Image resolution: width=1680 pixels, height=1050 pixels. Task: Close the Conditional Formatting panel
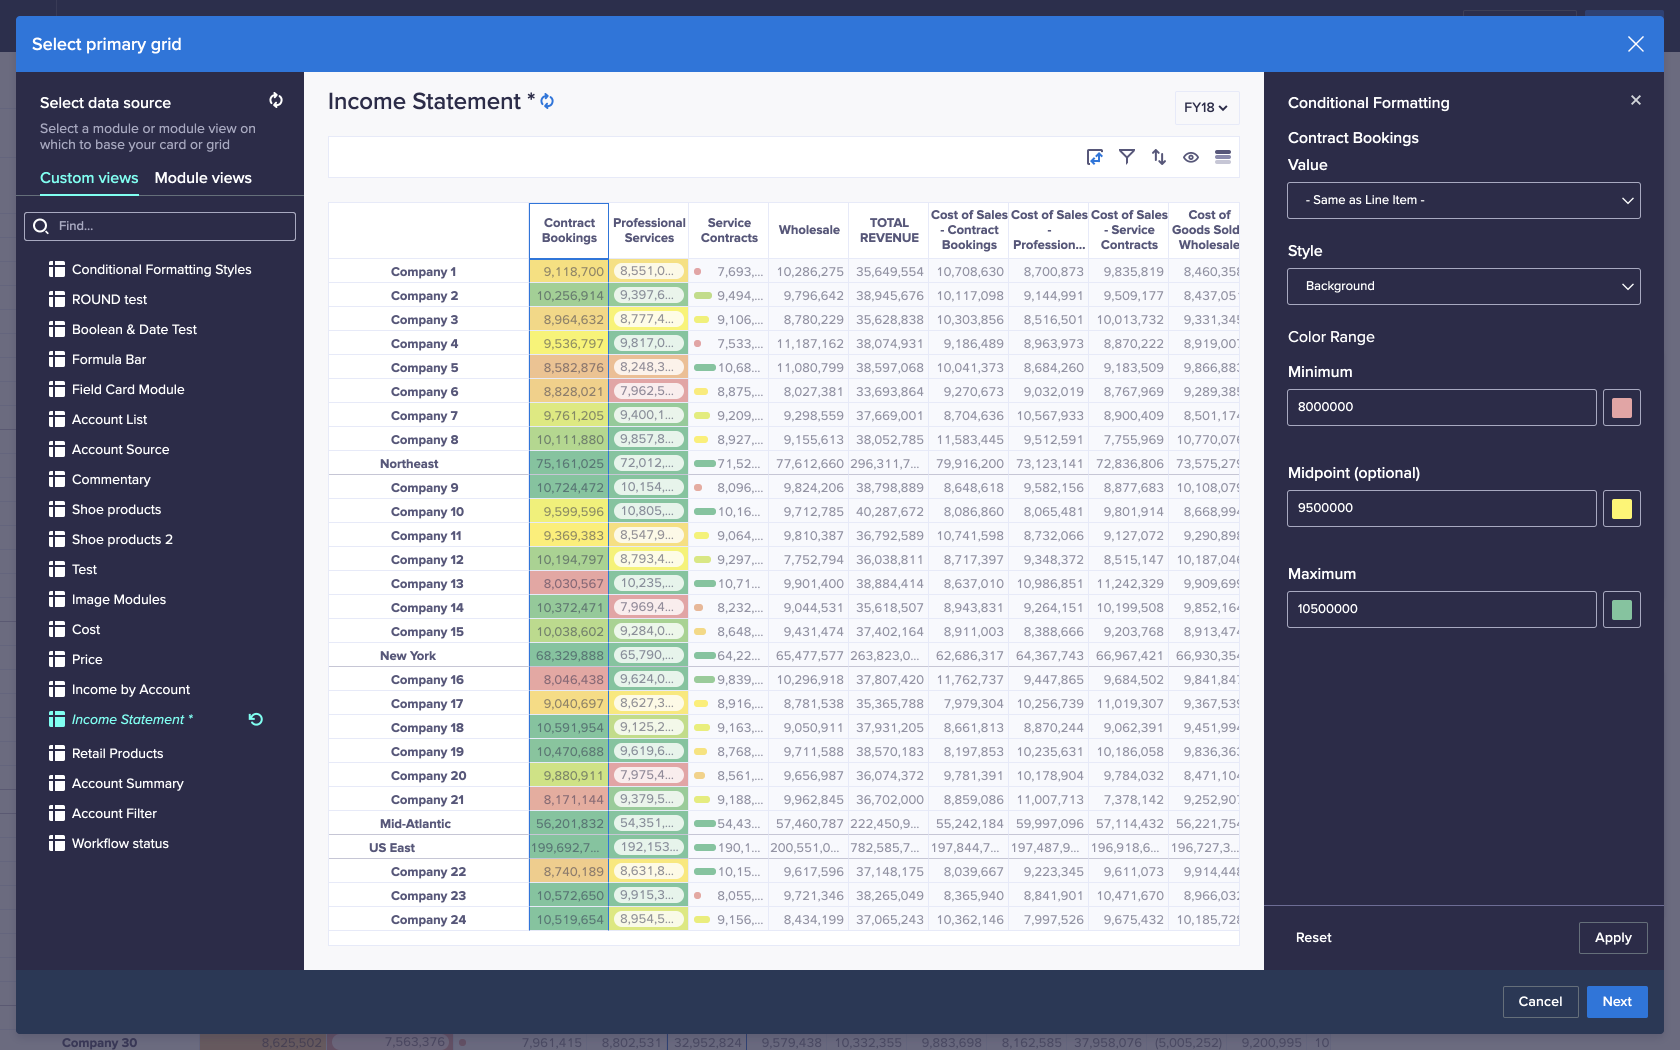pos(1636,100)
